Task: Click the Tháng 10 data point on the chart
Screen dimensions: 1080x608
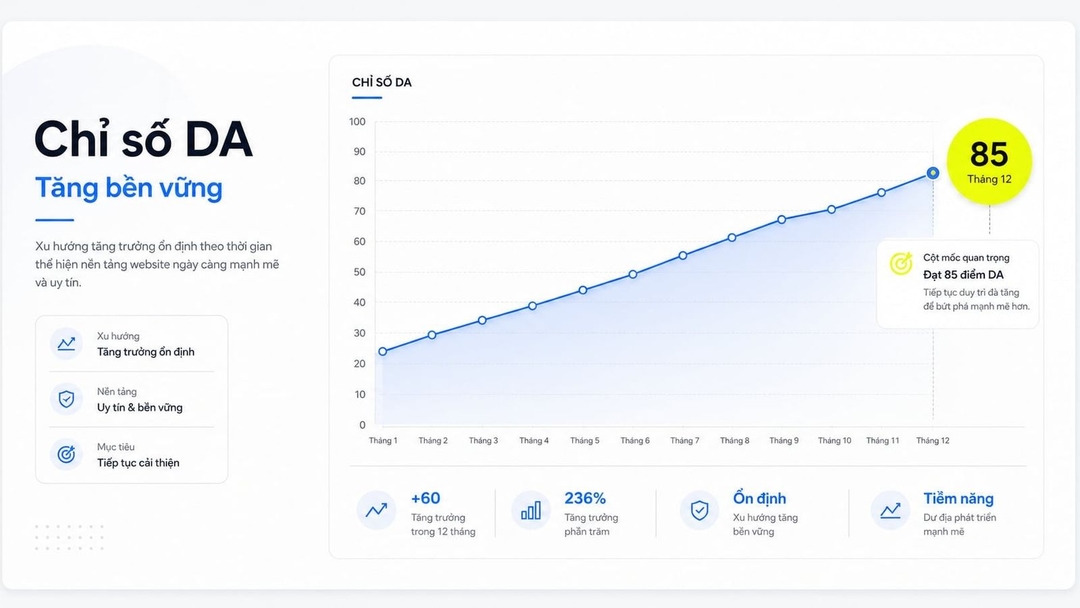Action: 831,209
